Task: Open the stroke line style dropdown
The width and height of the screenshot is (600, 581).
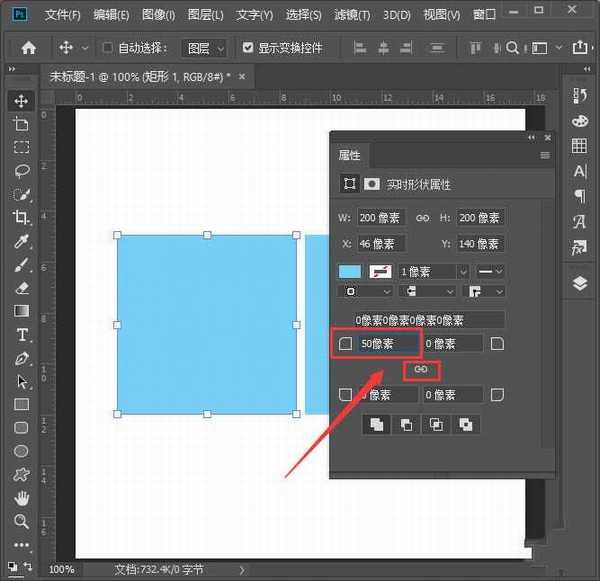Action: click(x=489, y=271)
